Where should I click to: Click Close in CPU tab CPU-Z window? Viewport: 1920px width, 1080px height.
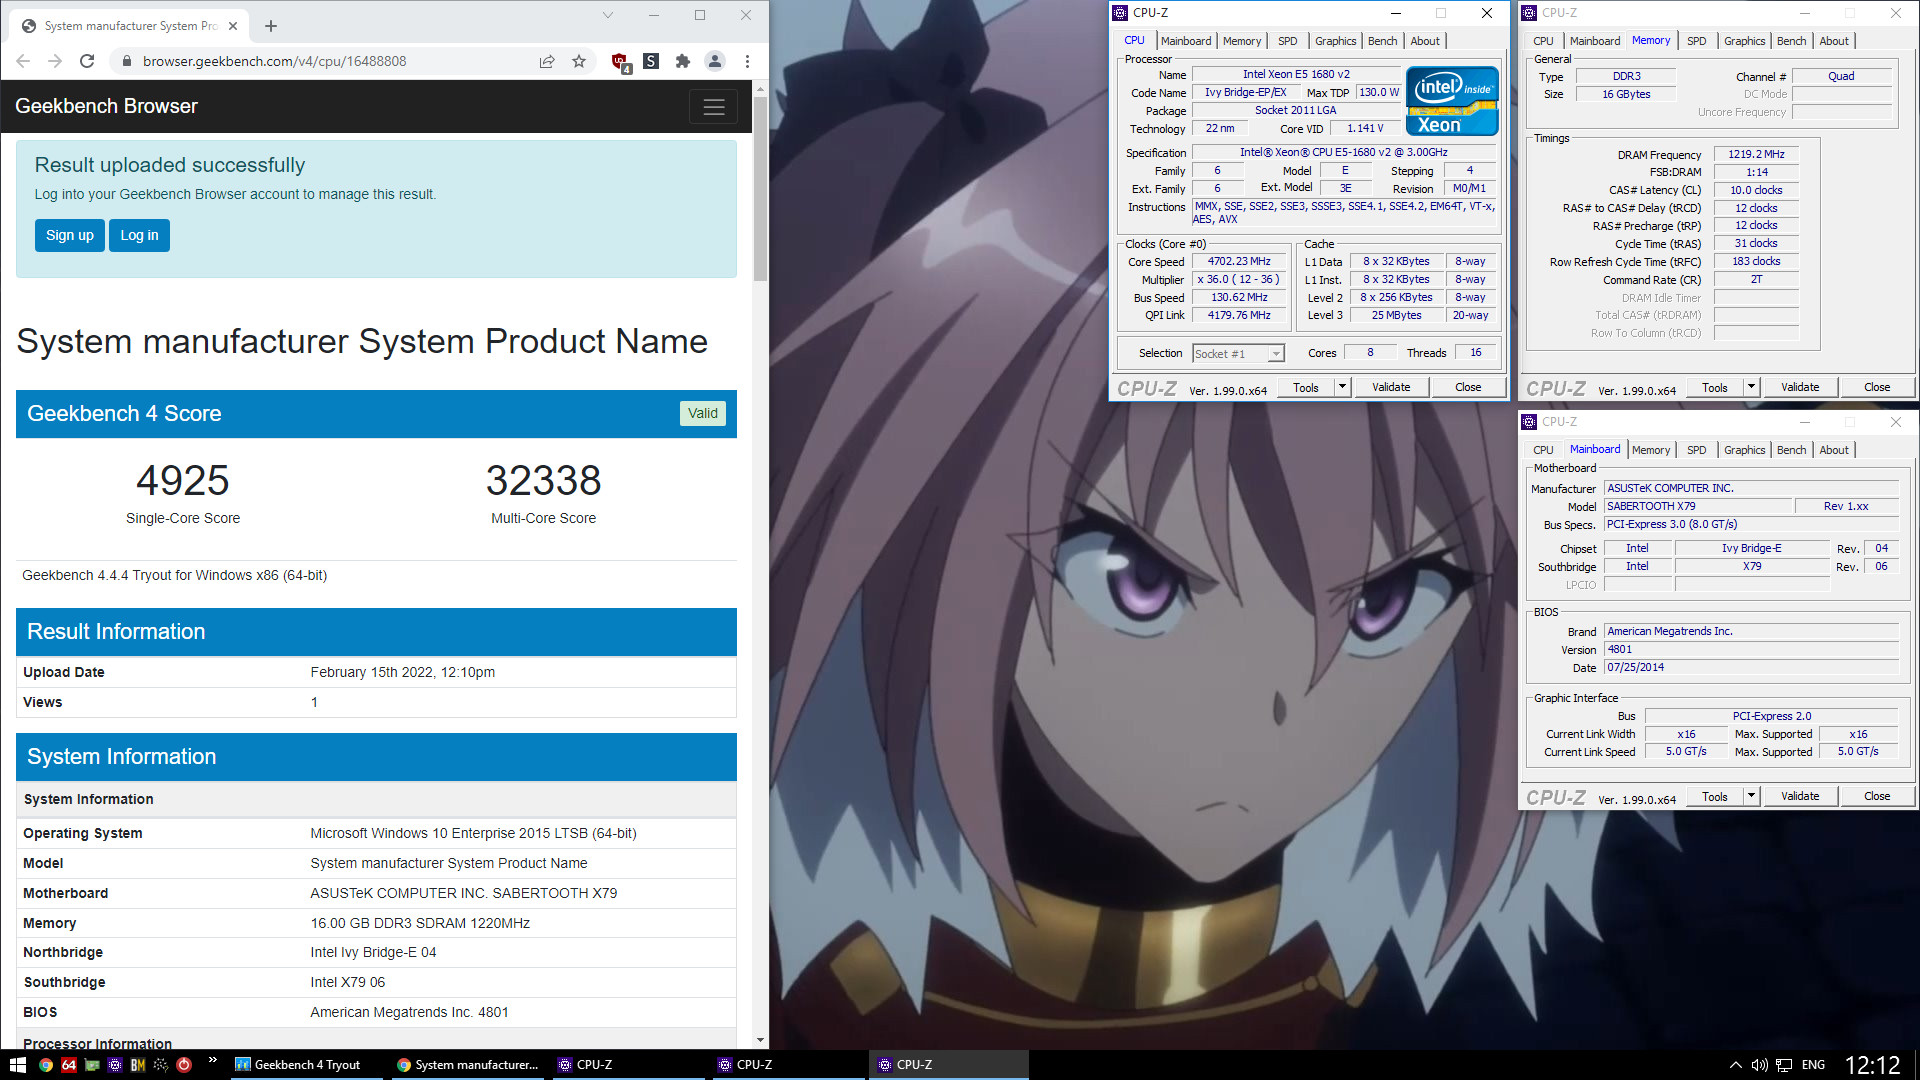[1468, 387]
